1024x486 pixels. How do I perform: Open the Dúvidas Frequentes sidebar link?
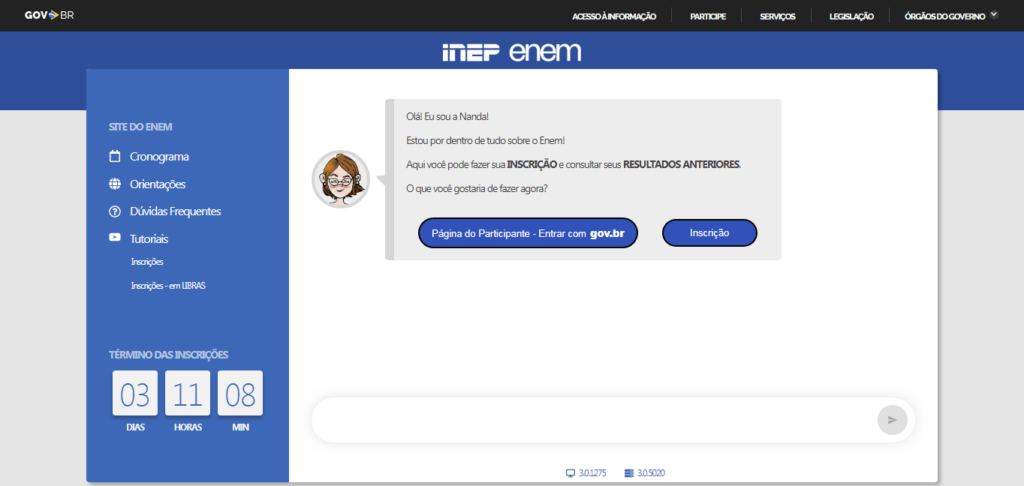click(175, 212)
